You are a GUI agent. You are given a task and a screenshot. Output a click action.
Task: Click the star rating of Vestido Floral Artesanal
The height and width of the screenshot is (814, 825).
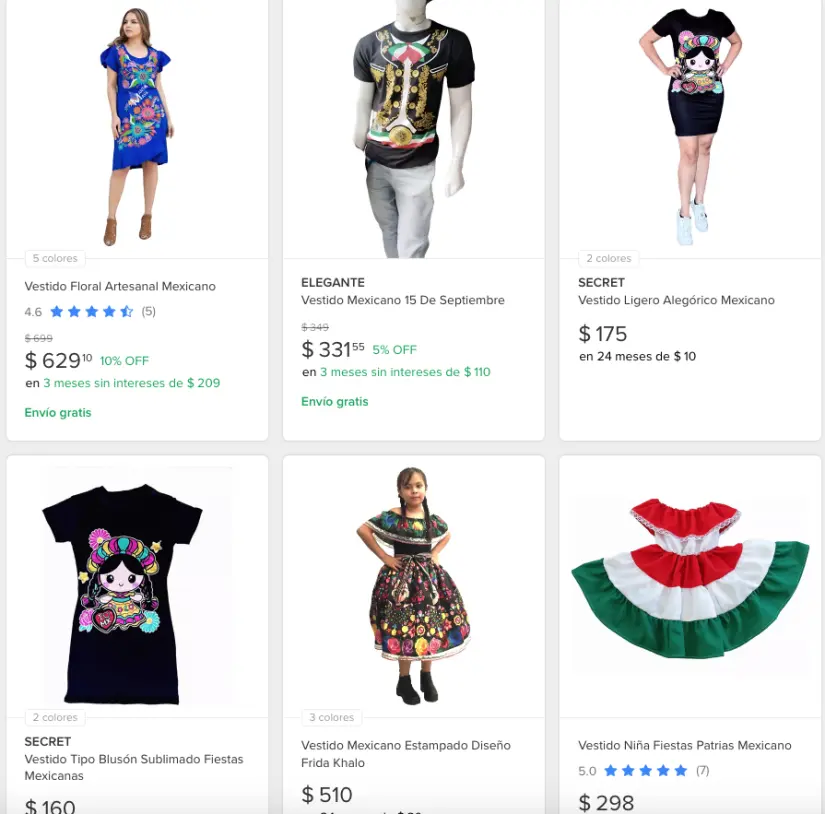tap(91, 312)
